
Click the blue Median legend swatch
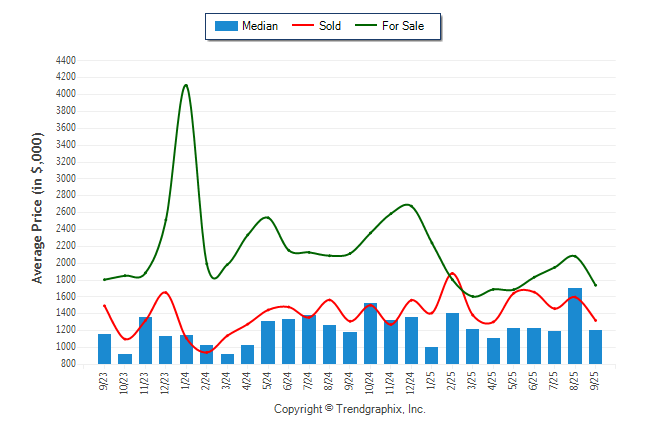tap(225, 26)
